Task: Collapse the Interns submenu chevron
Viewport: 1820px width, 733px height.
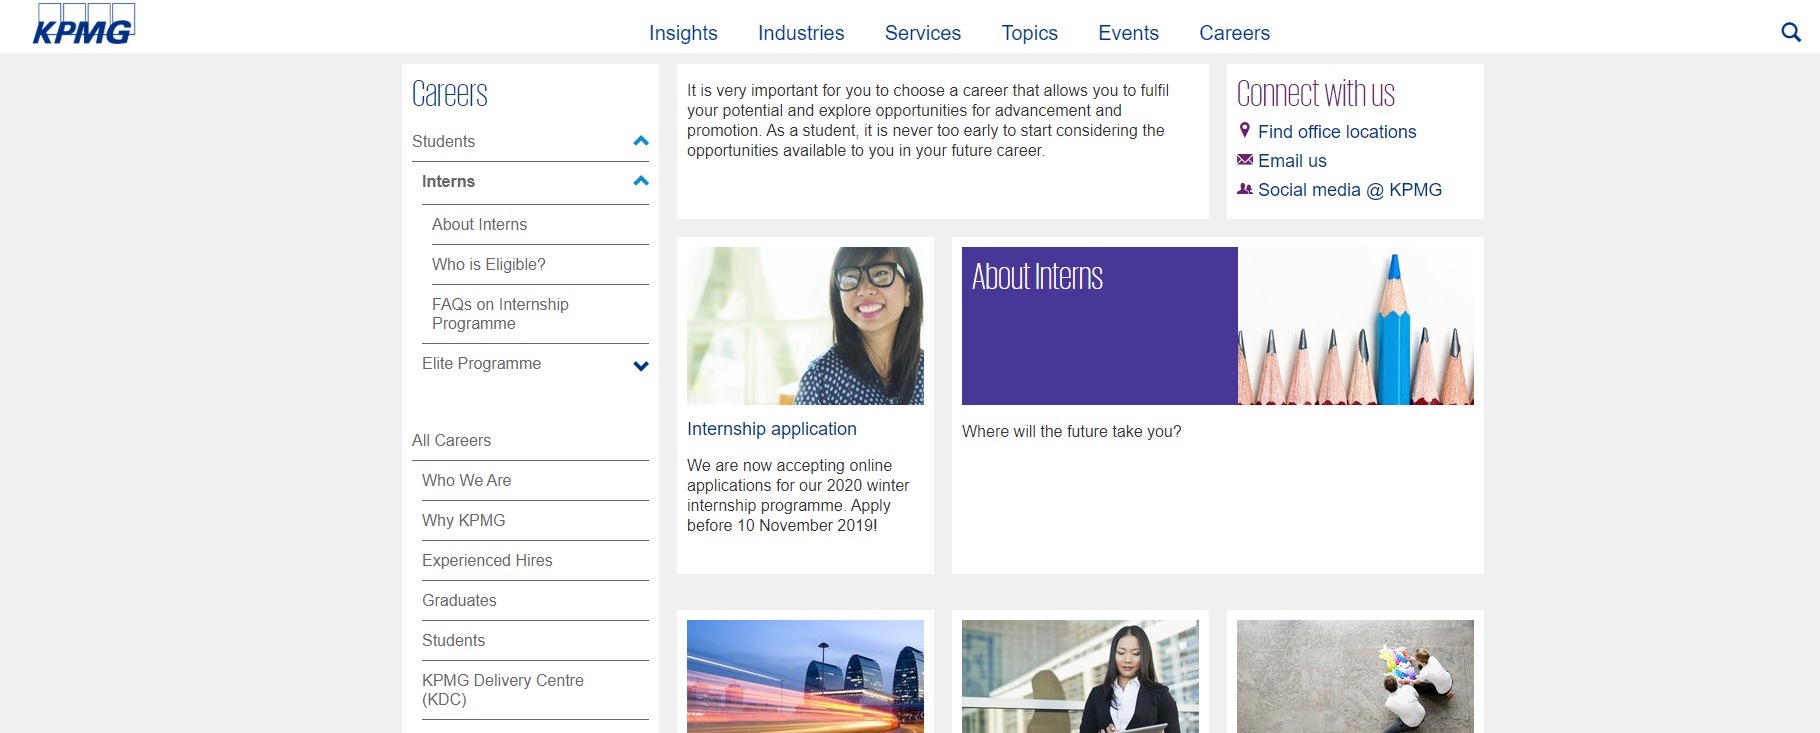Action: pos(641,181)
